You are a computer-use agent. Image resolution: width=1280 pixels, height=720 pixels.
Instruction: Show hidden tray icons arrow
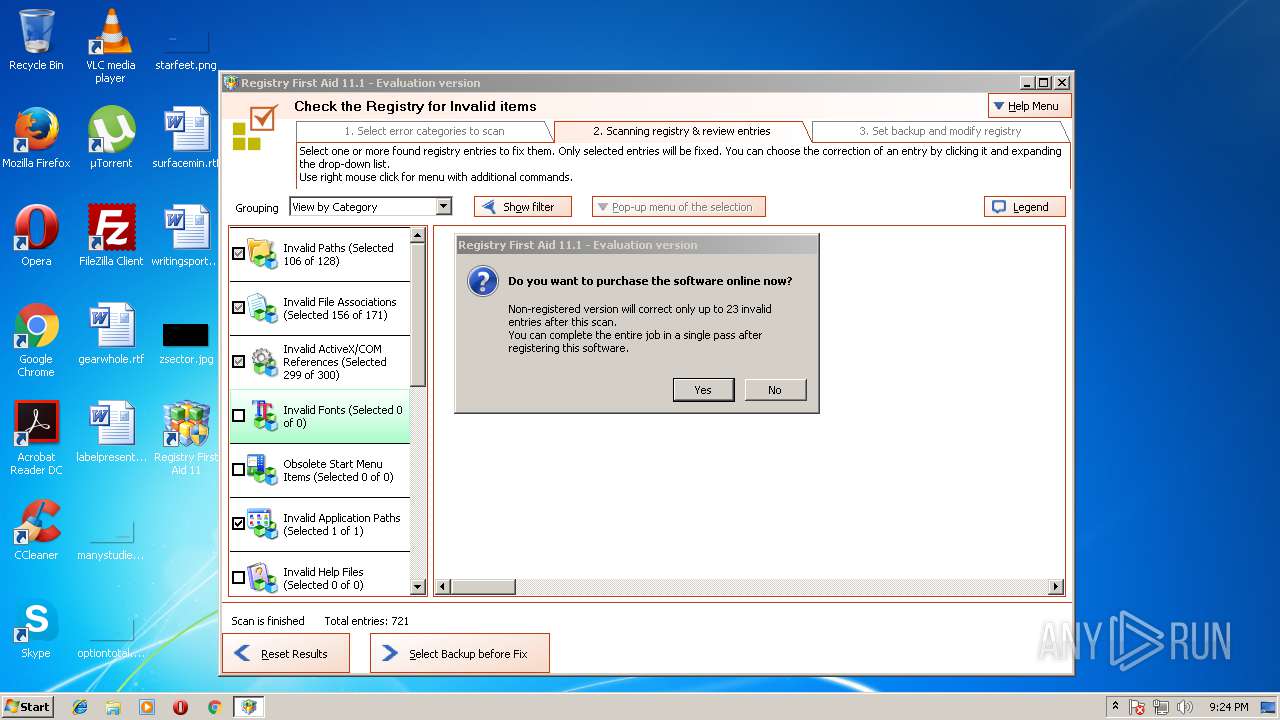tap(1115, 707)
